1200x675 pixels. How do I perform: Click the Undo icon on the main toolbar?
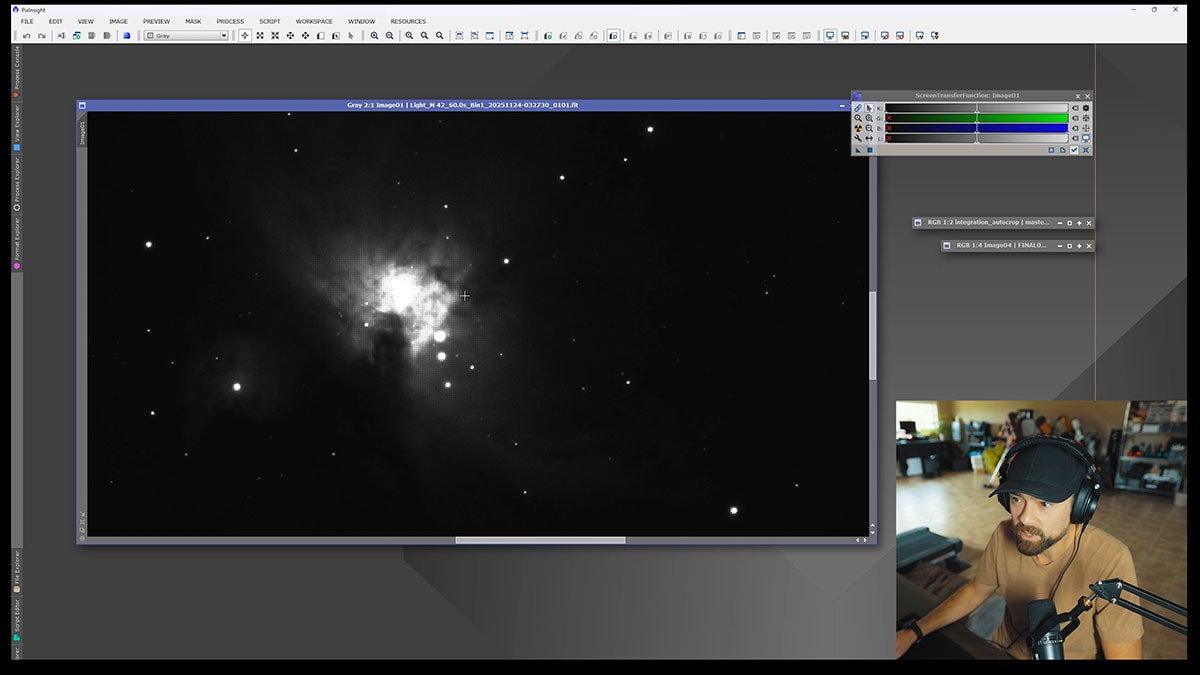click(x=25, y=36)
